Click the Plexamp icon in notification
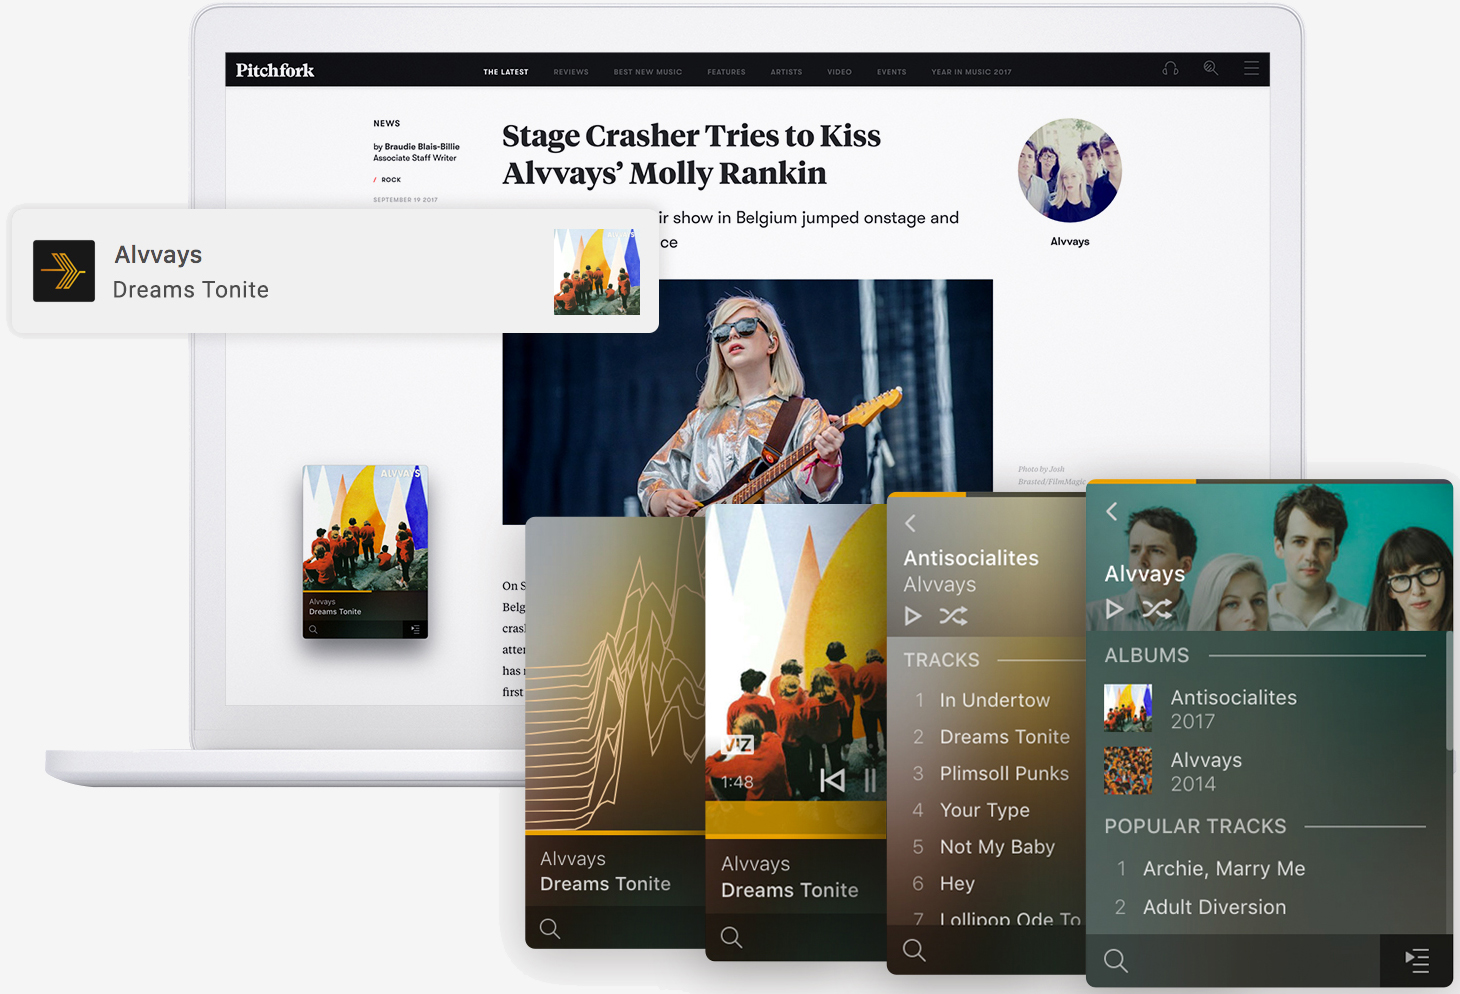The height and width of the screenshot is (994, 1460). 64,271
